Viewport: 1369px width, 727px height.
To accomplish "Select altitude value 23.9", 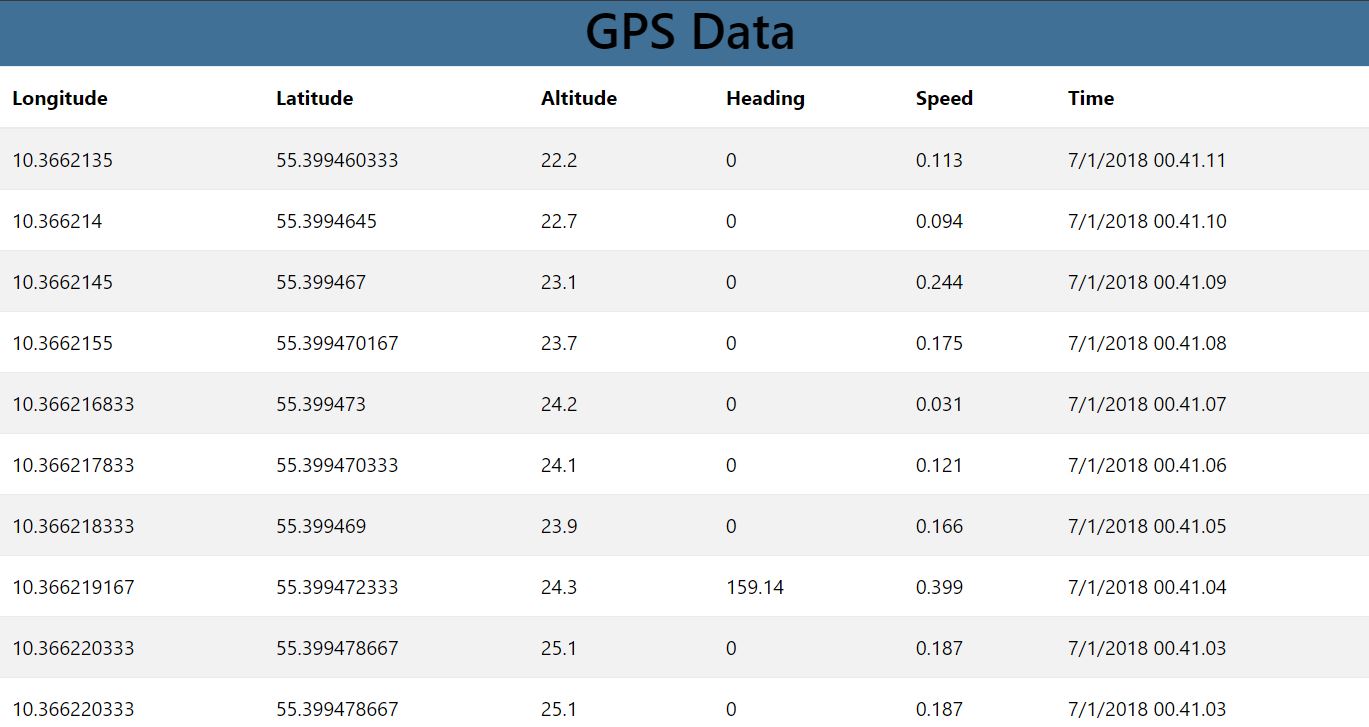I will click(x=559, y=526).
